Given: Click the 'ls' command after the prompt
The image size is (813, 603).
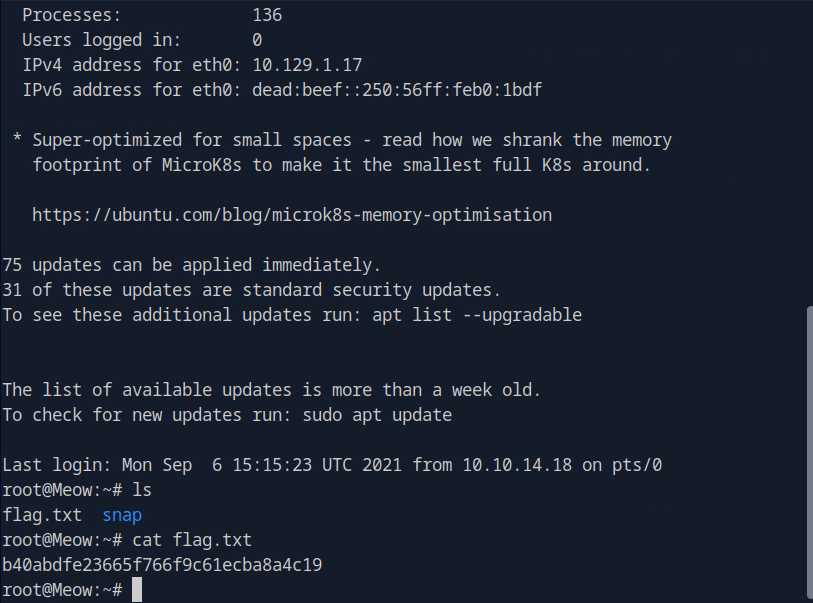Looking at the screenshot, I should (x=142, y=490).
